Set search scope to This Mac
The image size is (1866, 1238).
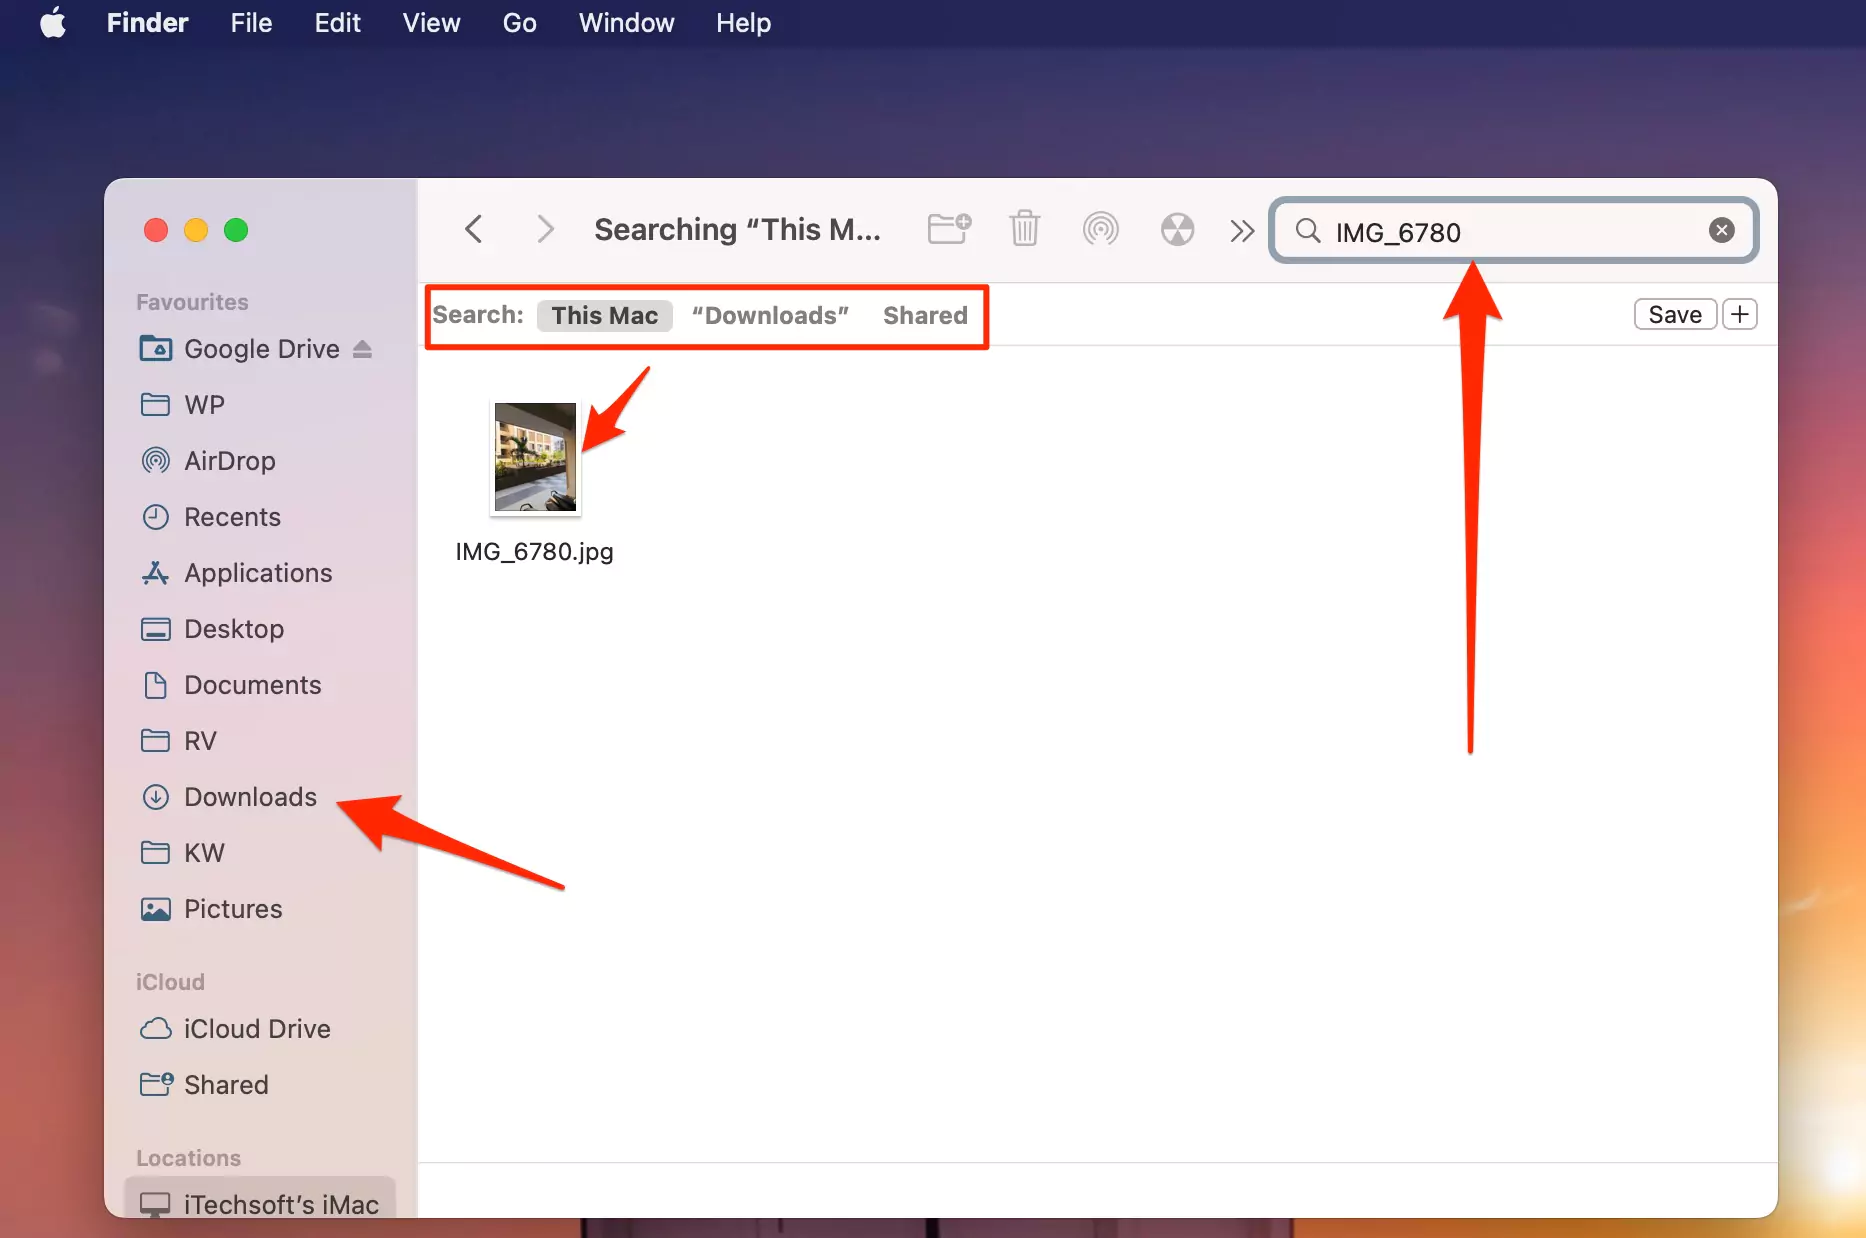[x=604, y=315]
